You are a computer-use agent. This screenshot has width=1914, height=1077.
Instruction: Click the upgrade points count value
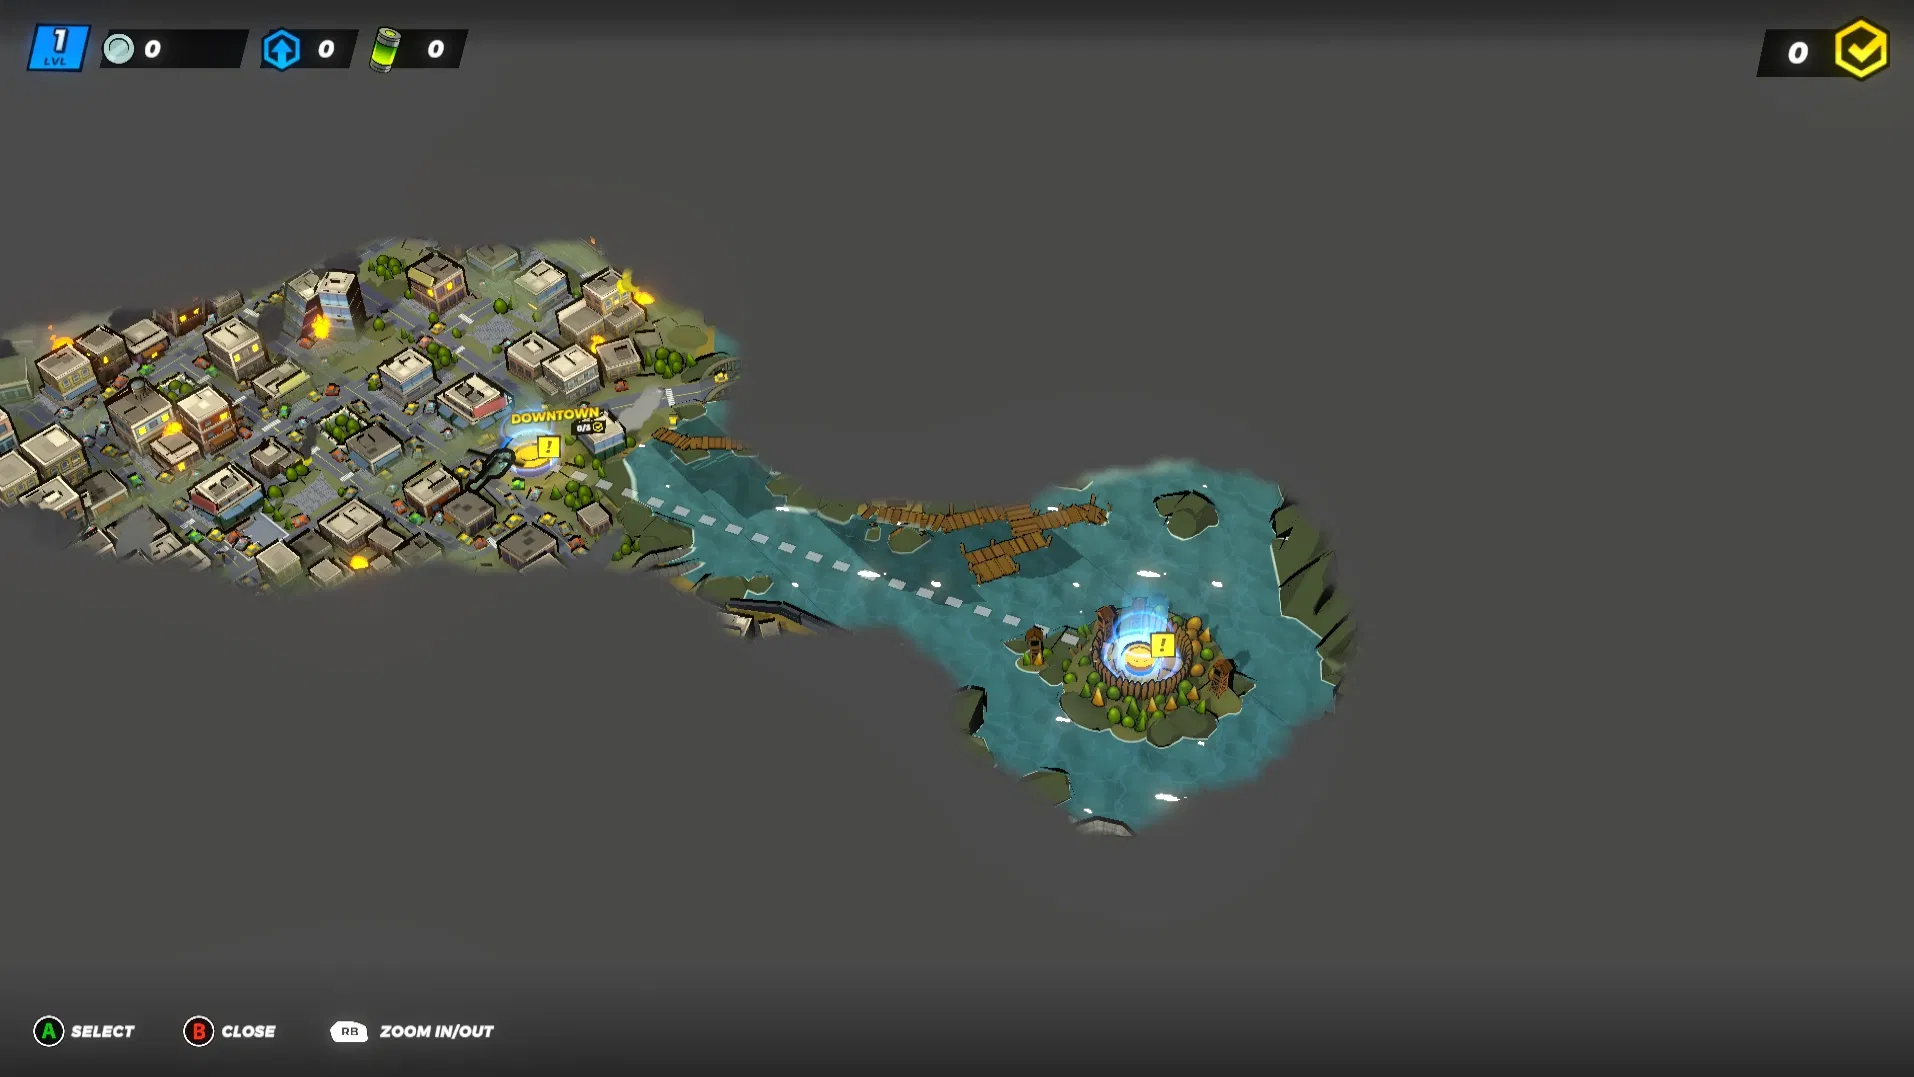click(326, 49)
